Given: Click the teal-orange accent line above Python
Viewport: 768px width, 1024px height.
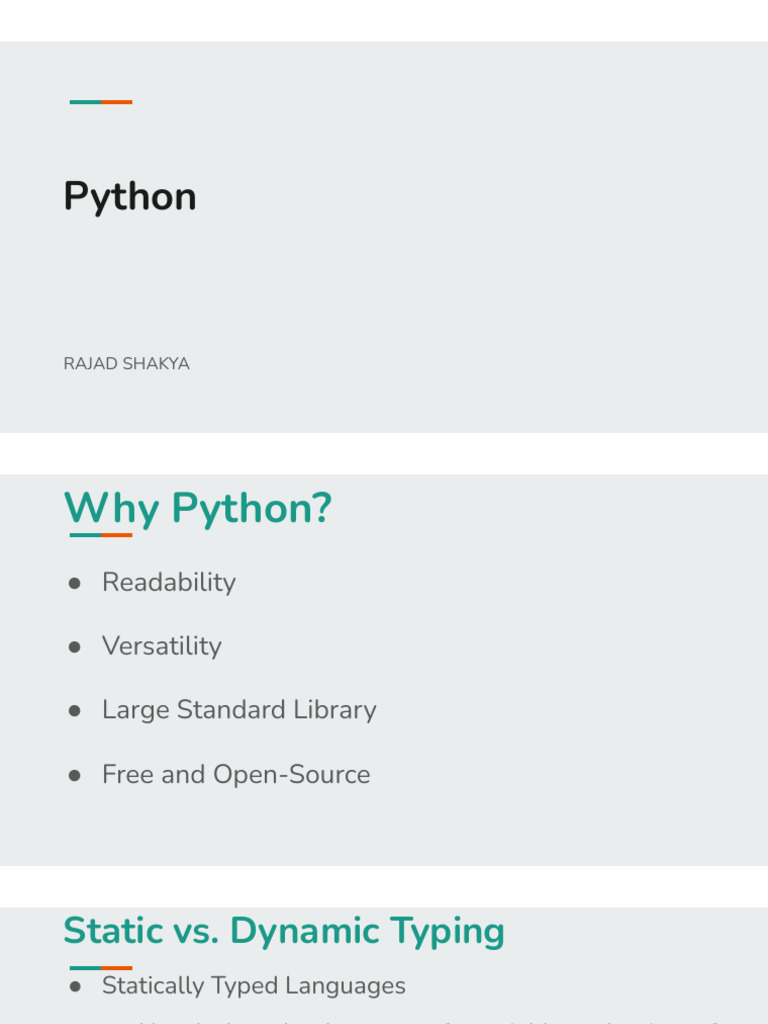Looking at the screenshot, I should coord(101,102).
